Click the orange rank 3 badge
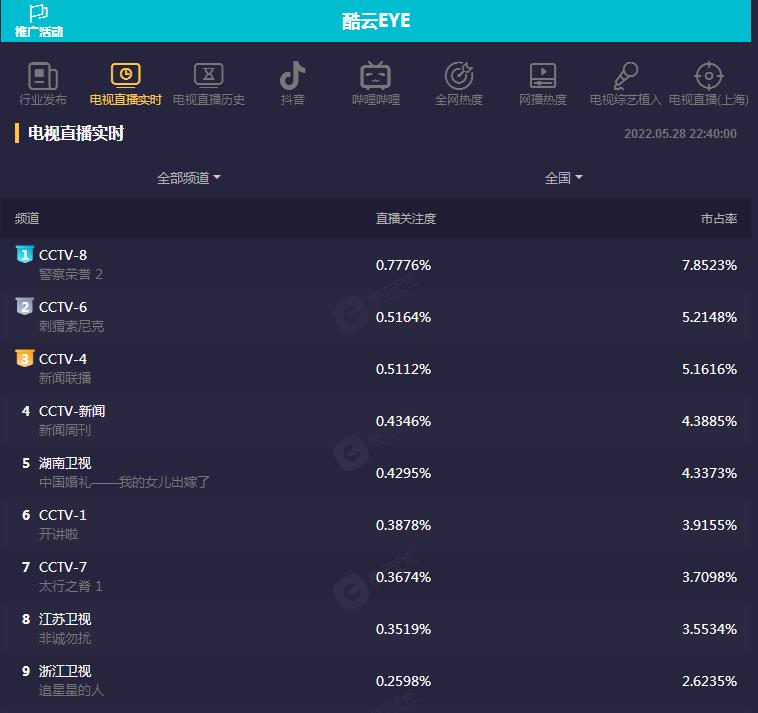The width and height of the screenshot is (758, 713). 25,358
